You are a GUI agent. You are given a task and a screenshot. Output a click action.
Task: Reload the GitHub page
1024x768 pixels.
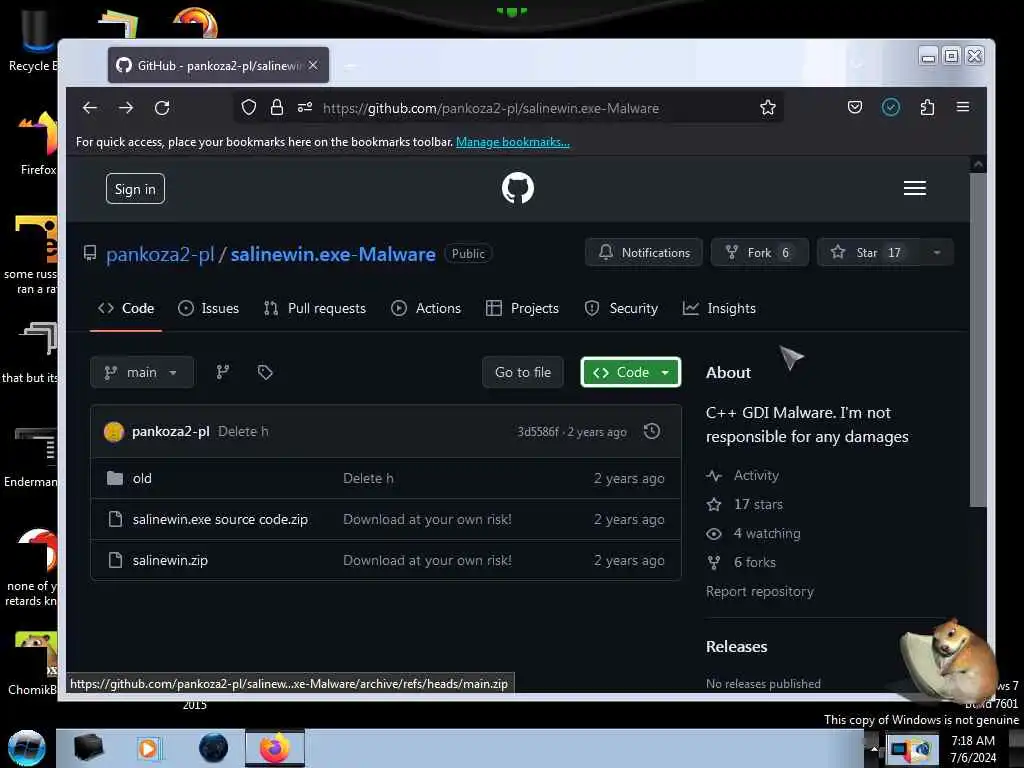tap(162, 108)
